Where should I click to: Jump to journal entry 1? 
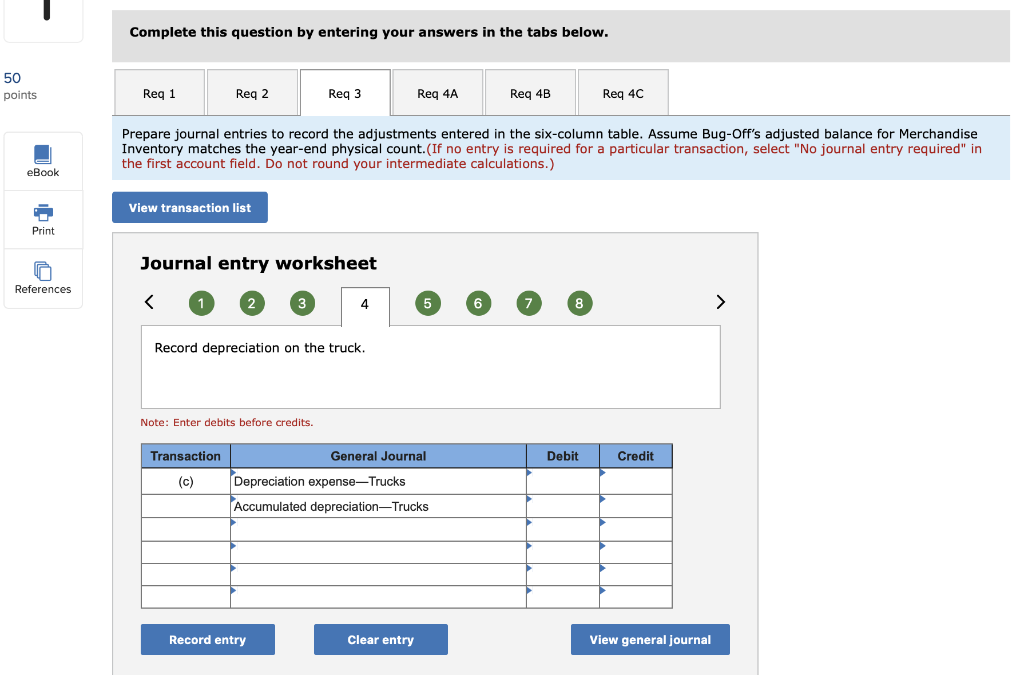(x=201, y=303)
